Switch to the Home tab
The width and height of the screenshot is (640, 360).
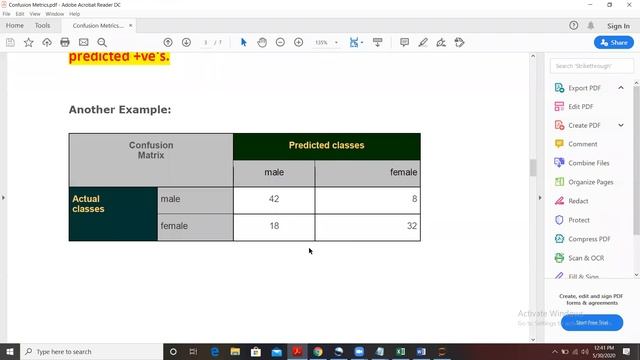point(15,25)
